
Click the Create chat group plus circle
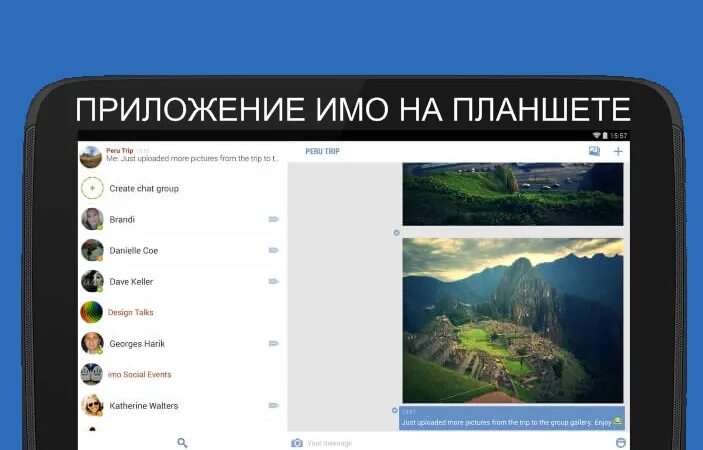pos(92,188)
